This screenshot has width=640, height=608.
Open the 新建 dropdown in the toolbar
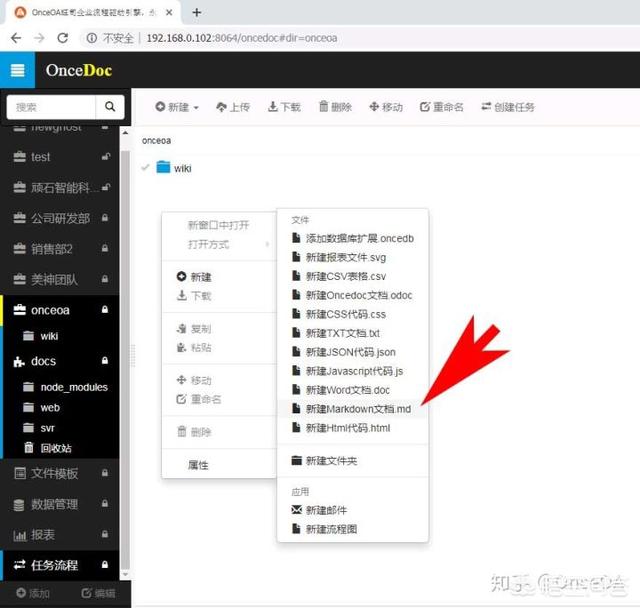177,107
